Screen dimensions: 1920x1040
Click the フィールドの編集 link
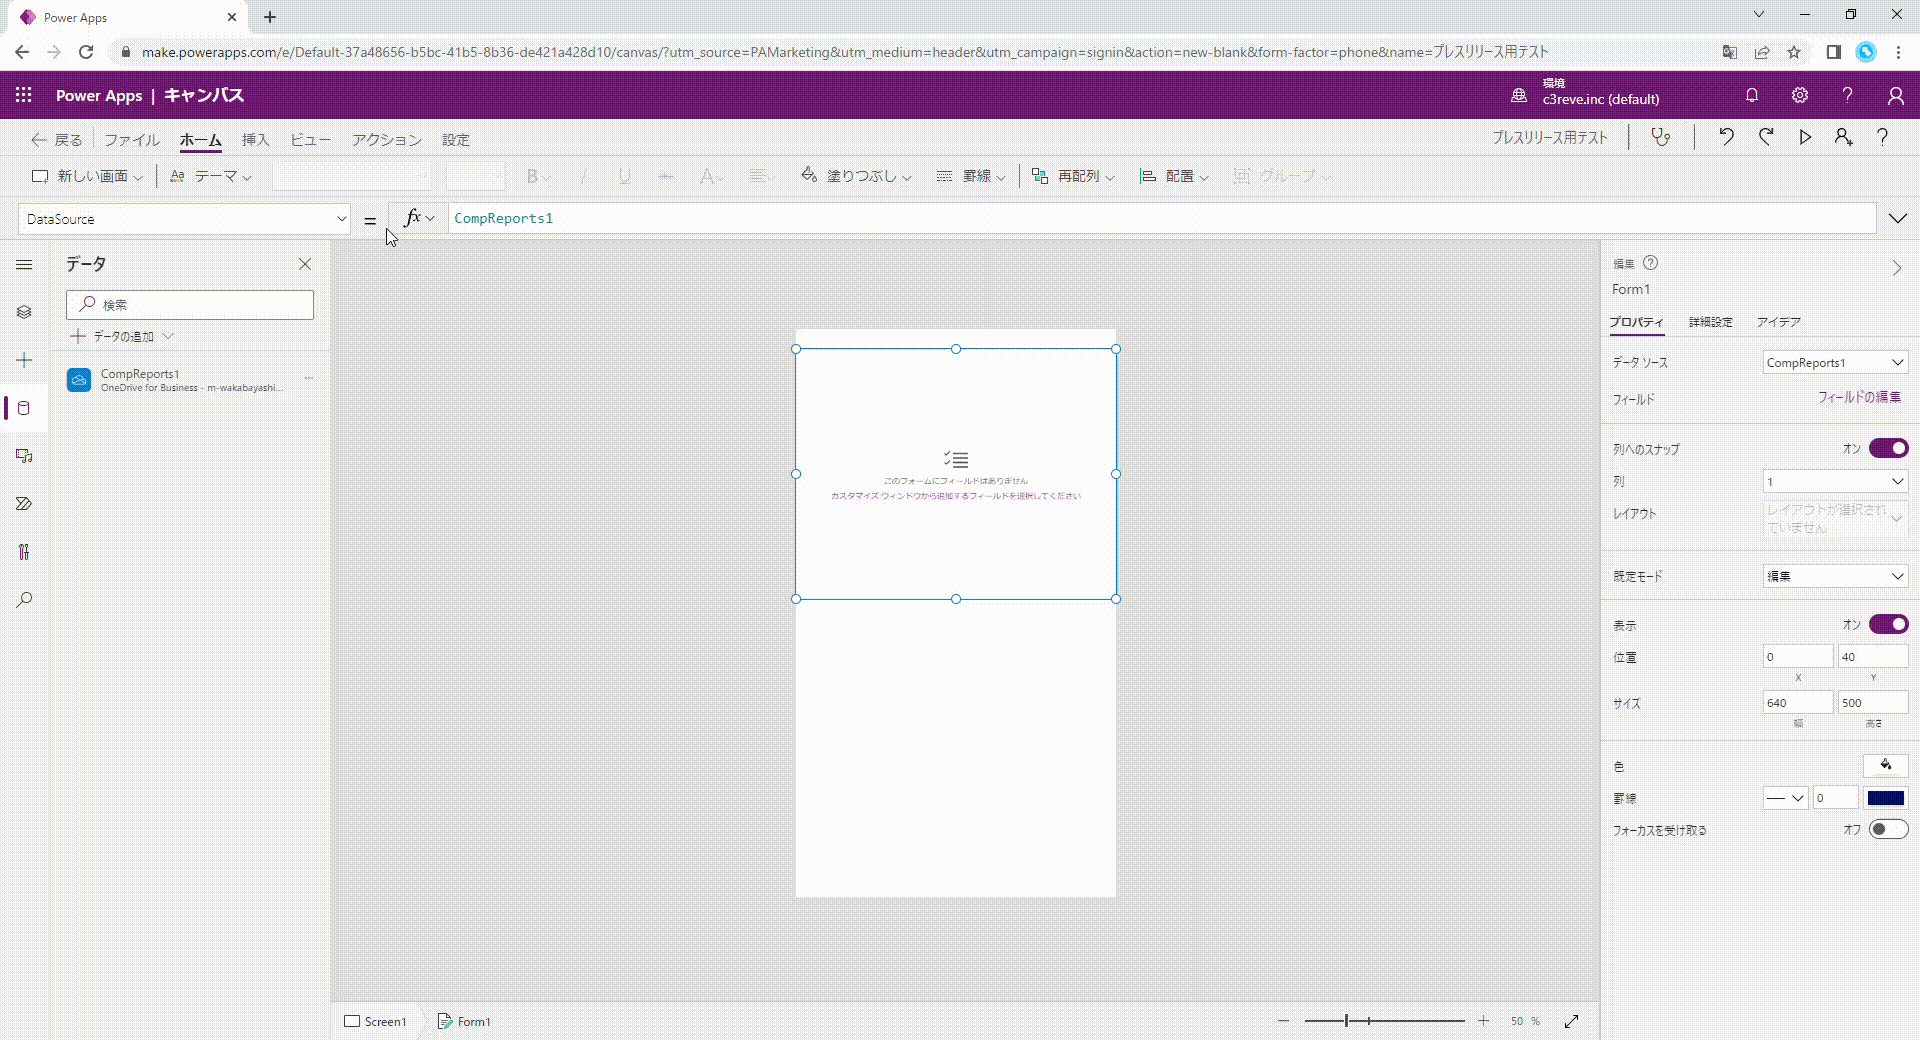click(1858, 397)
